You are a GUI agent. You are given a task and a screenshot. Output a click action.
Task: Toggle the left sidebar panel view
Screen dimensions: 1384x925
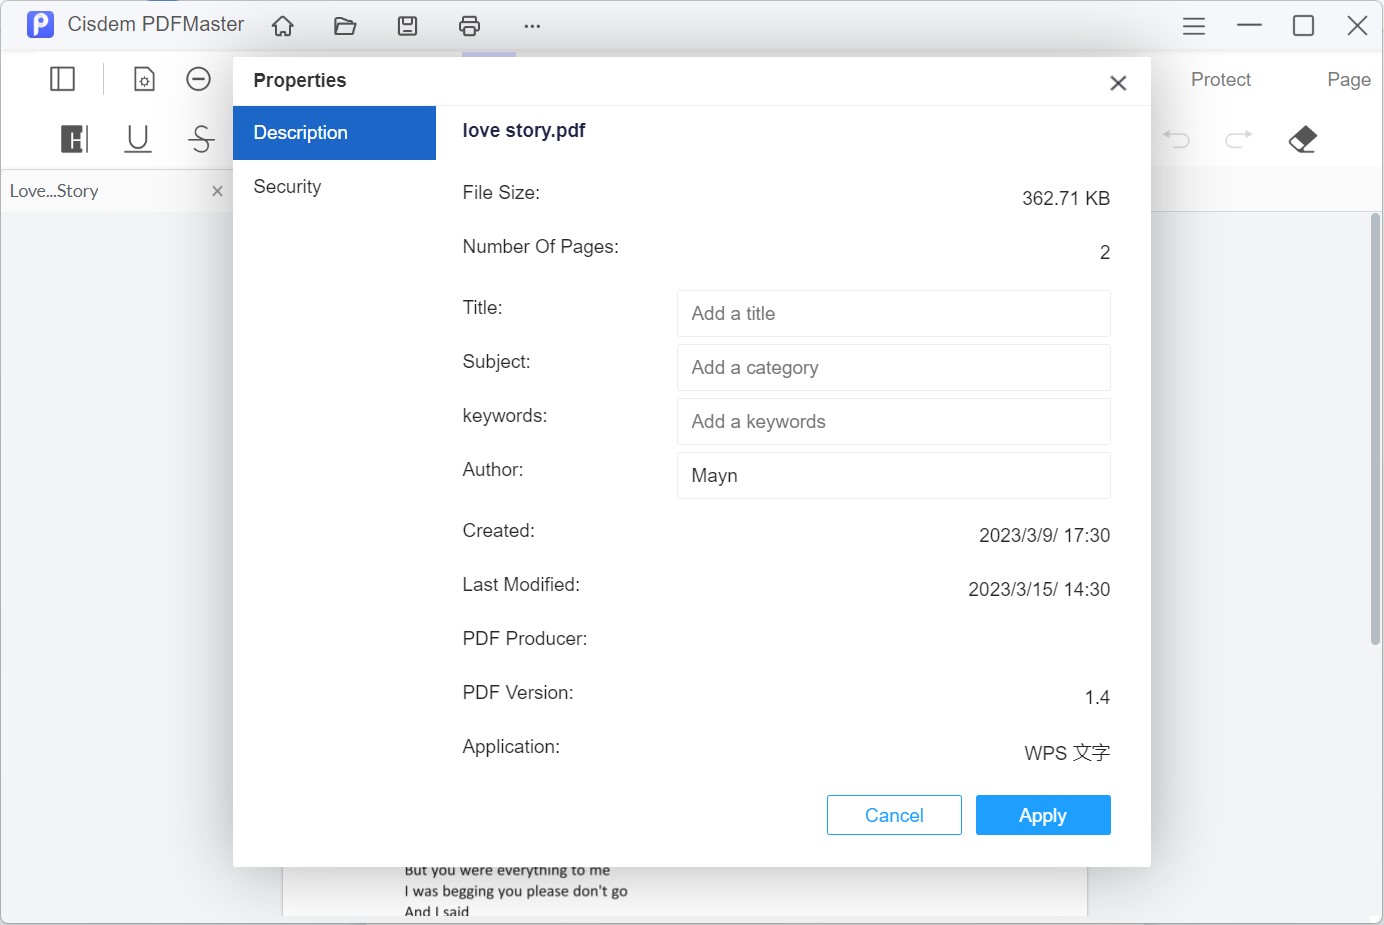(62, 78)
